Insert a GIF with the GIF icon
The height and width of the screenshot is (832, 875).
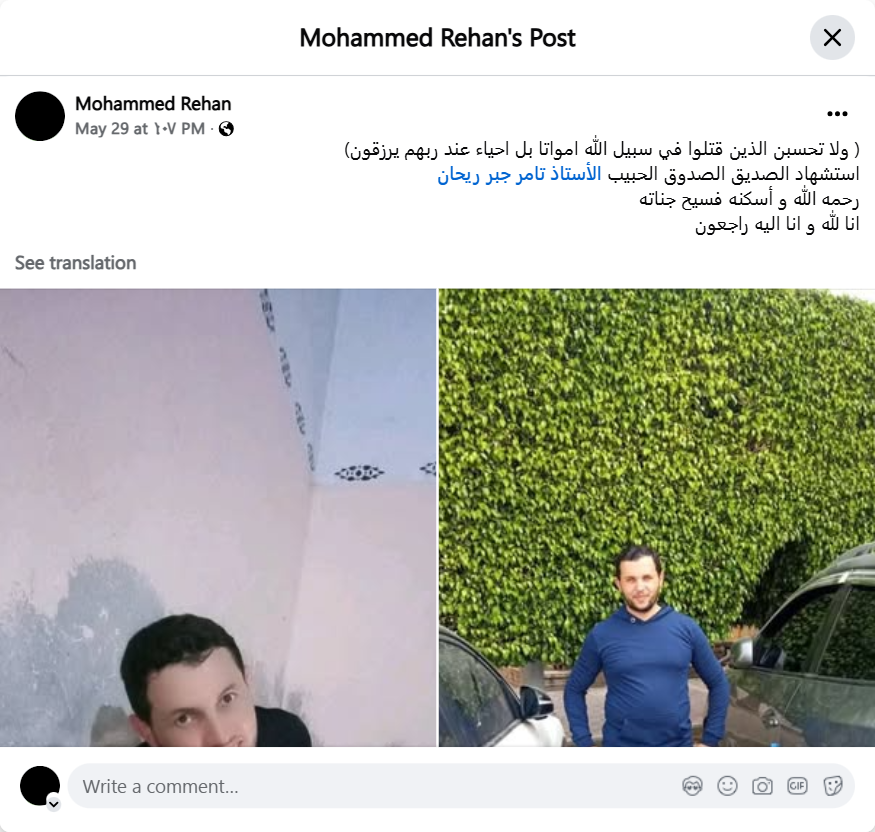pyautogui.click(x=797, y=786)
